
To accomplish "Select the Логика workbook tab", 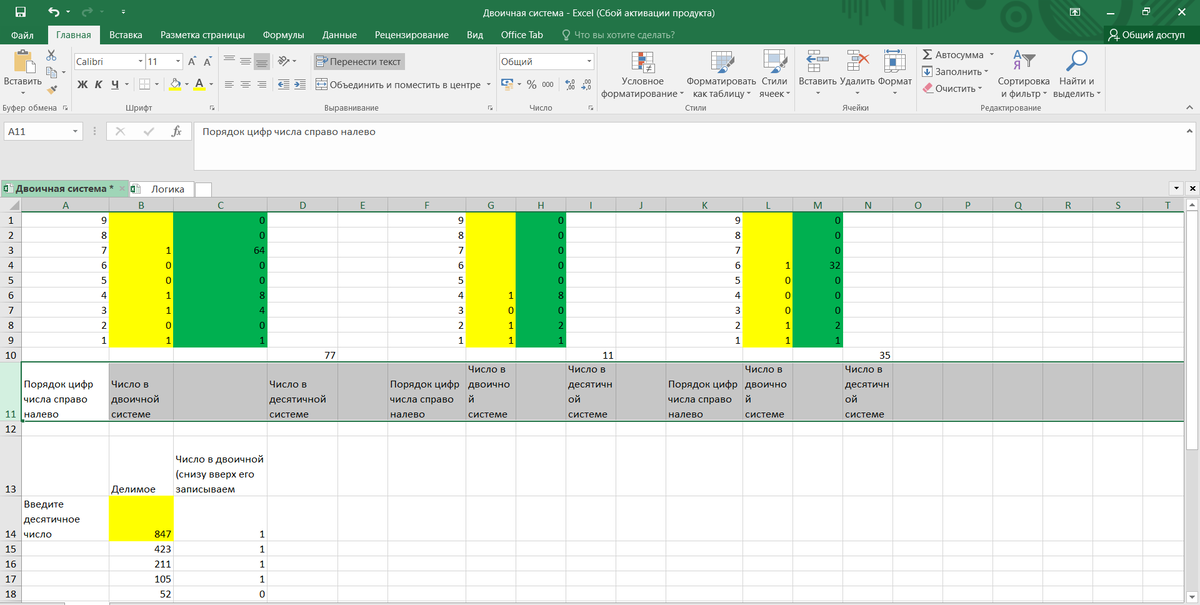I will (x=165, y=188).
